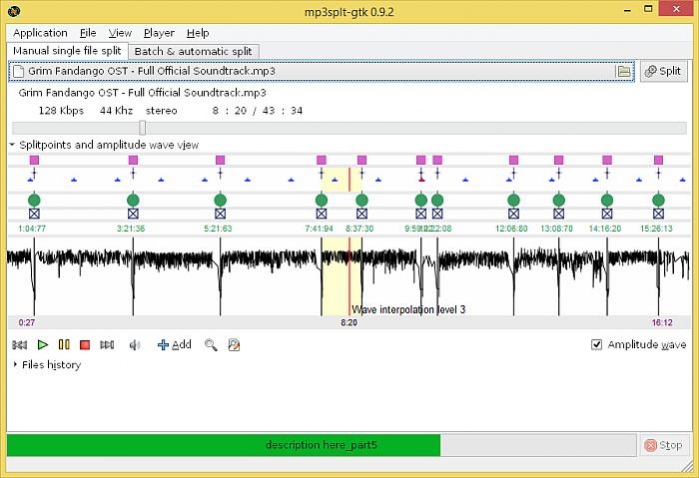
Task: Click the magnifier silence detection icon
Action: tap(210, 345)
